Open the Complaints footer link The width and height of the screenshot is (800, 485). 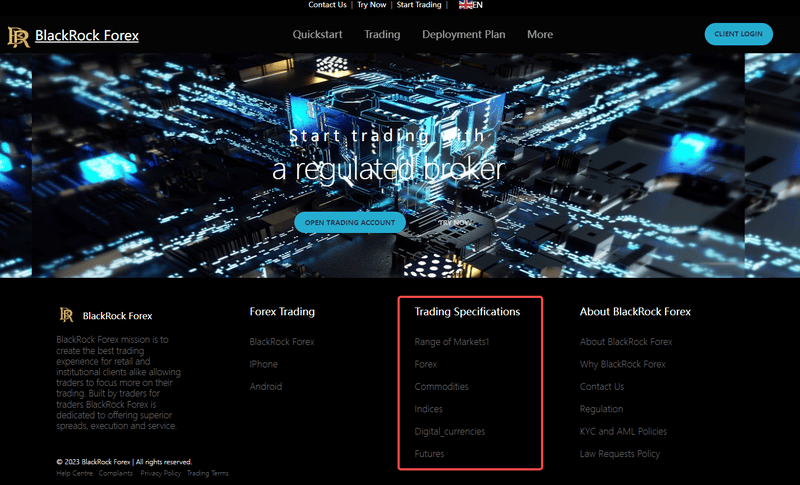coord(115,473)
